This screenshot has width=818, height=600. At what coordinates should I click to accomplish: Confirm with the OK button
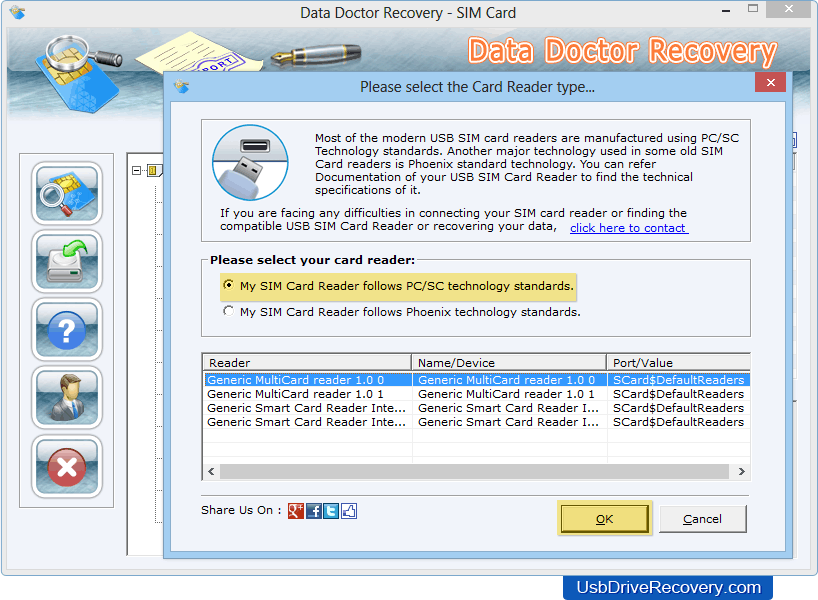tap(605, 519)
